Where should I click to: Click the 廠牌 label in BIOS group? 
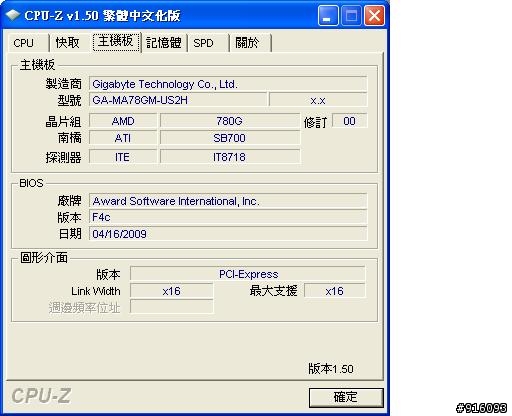pos(69,201)
